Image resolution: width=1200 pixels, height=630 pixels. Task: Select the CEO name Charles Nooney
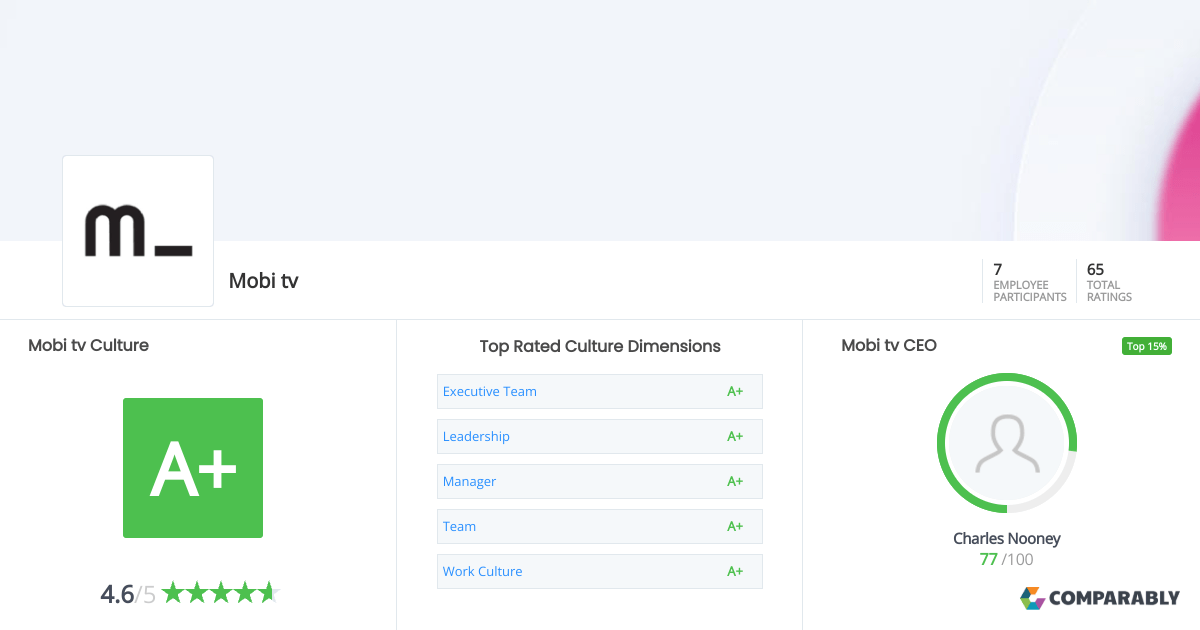tap(1007, 538)
